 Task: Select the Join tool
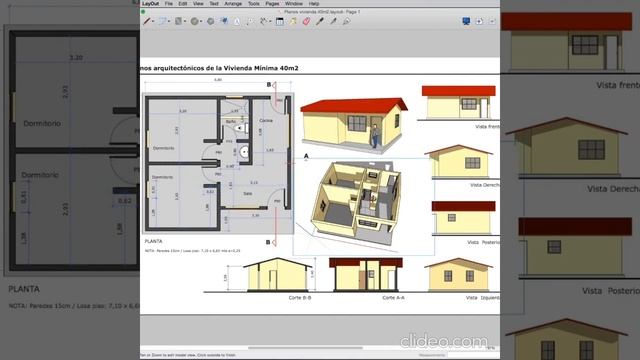click(x=347, y=21)
